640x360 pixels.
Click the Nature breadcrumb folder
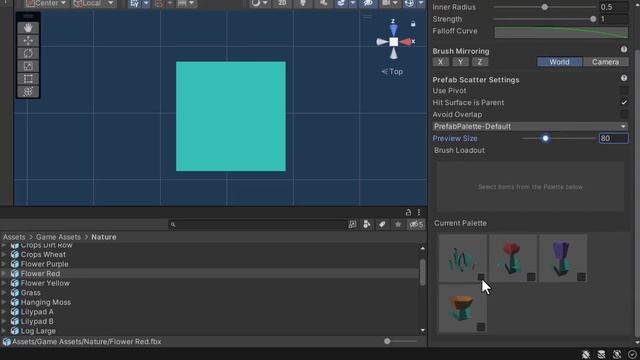tap(104, 237)
